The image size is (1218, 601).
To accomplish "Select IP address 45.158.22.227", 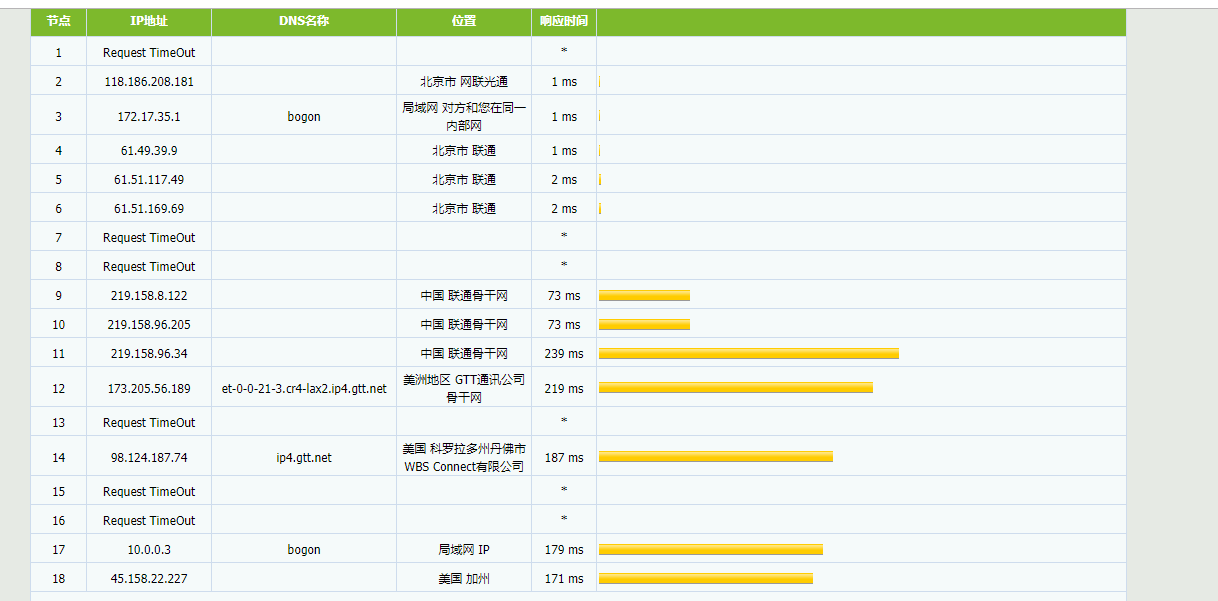I will click(149, 579).
